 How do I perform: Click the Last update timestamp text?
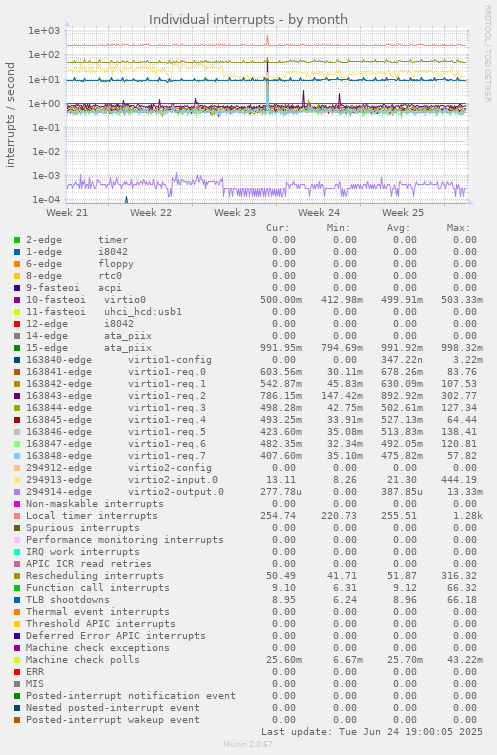click(x=372, y=732)
